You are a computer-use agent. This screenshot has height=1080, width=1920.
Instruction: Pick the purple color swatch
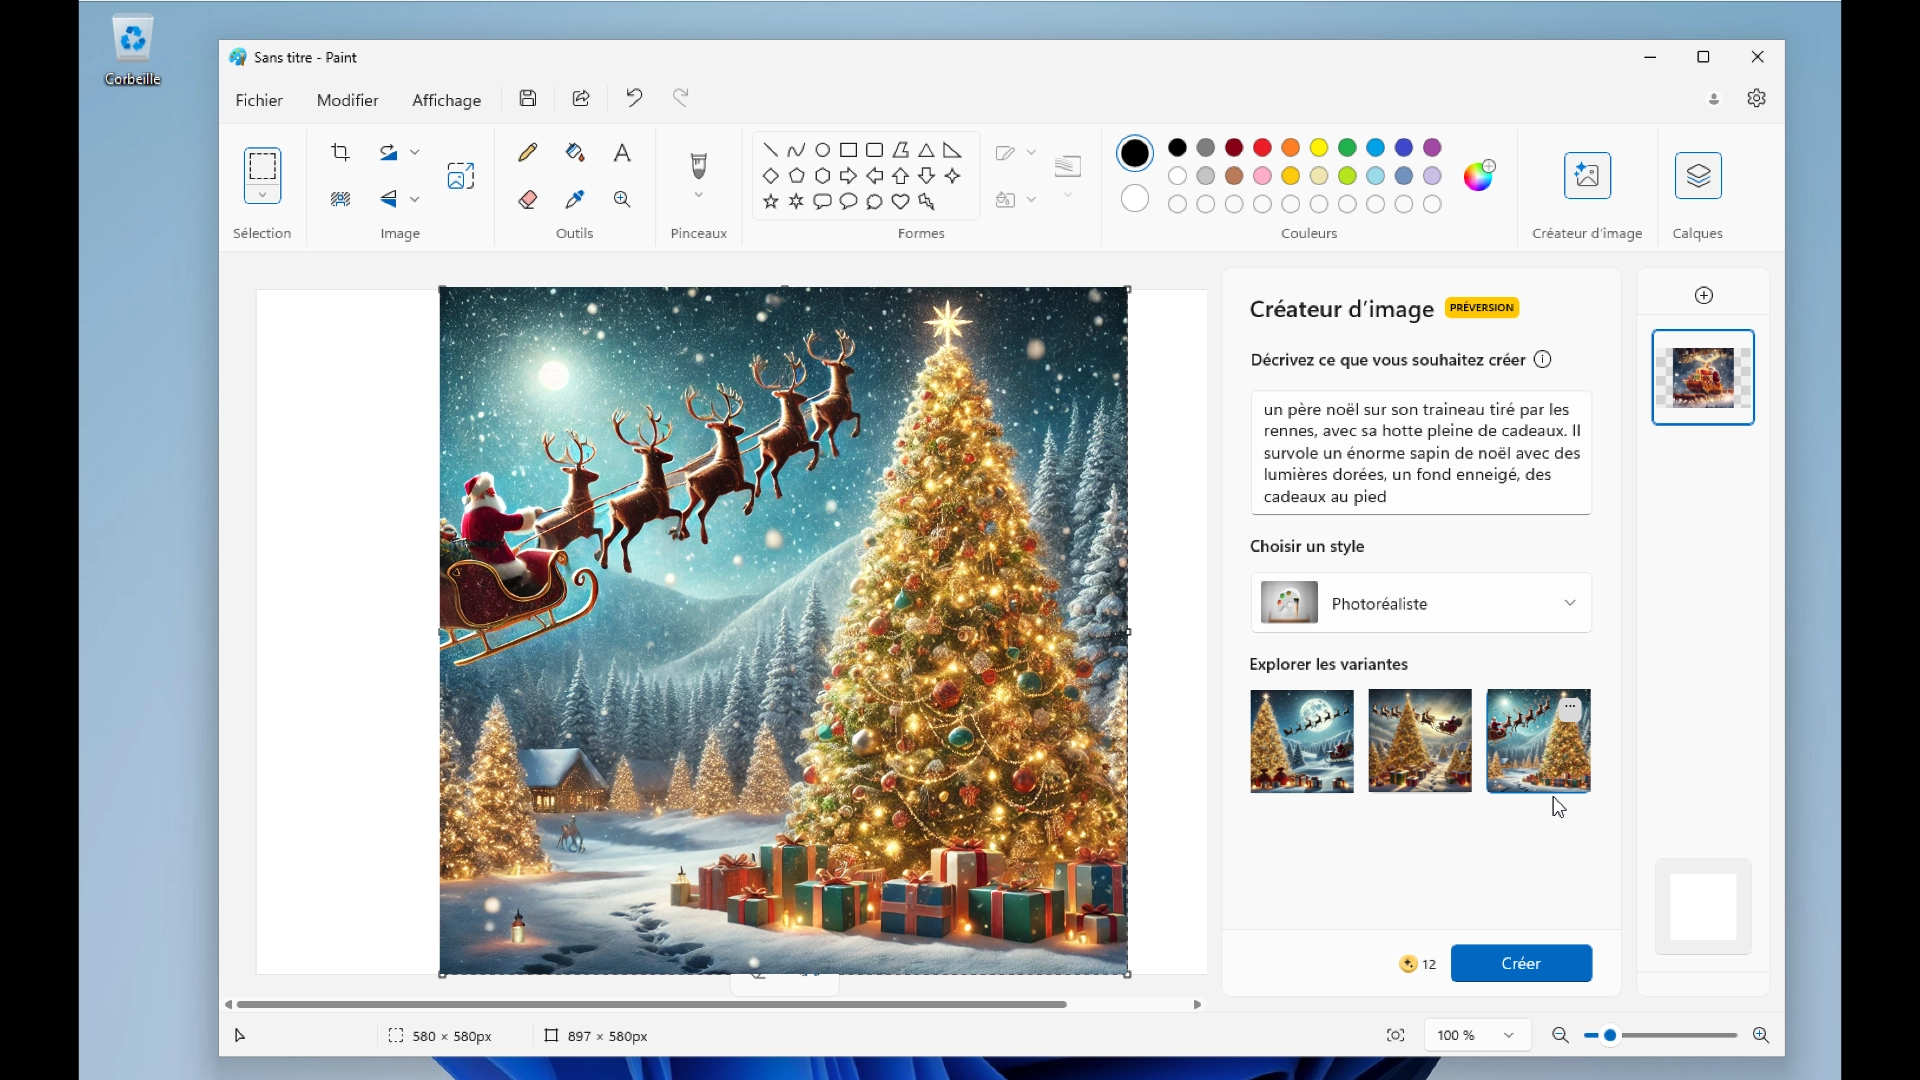coord(1432,148)
